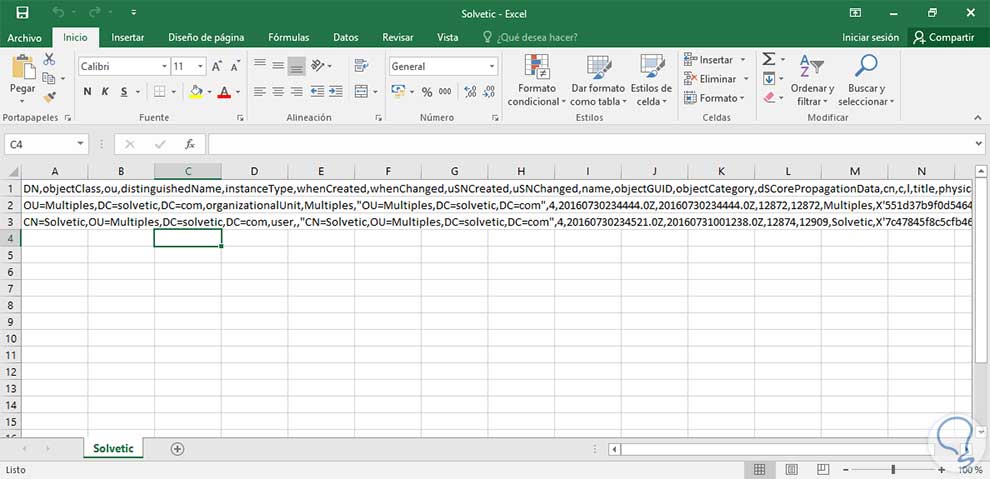The image size is (990, 479).
Task: Open the Archivo tab
Action: [25, 38]
